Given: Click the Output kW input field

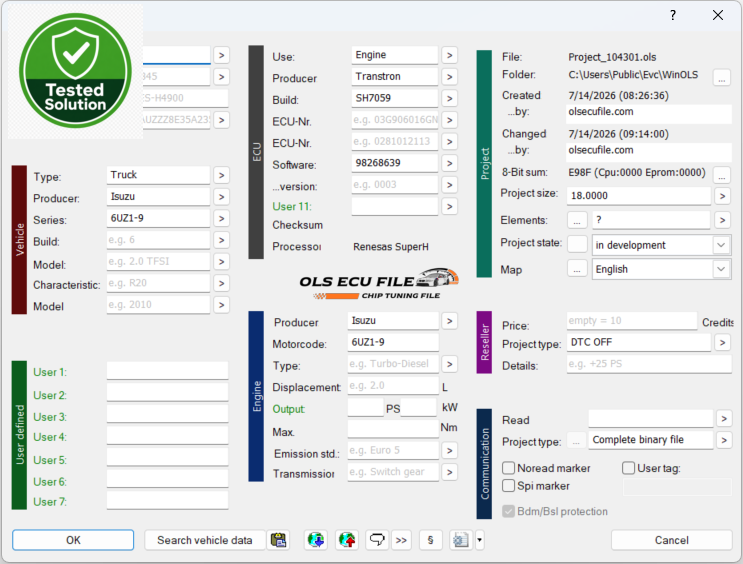Looking at the screenshot, I should [418, 408].
